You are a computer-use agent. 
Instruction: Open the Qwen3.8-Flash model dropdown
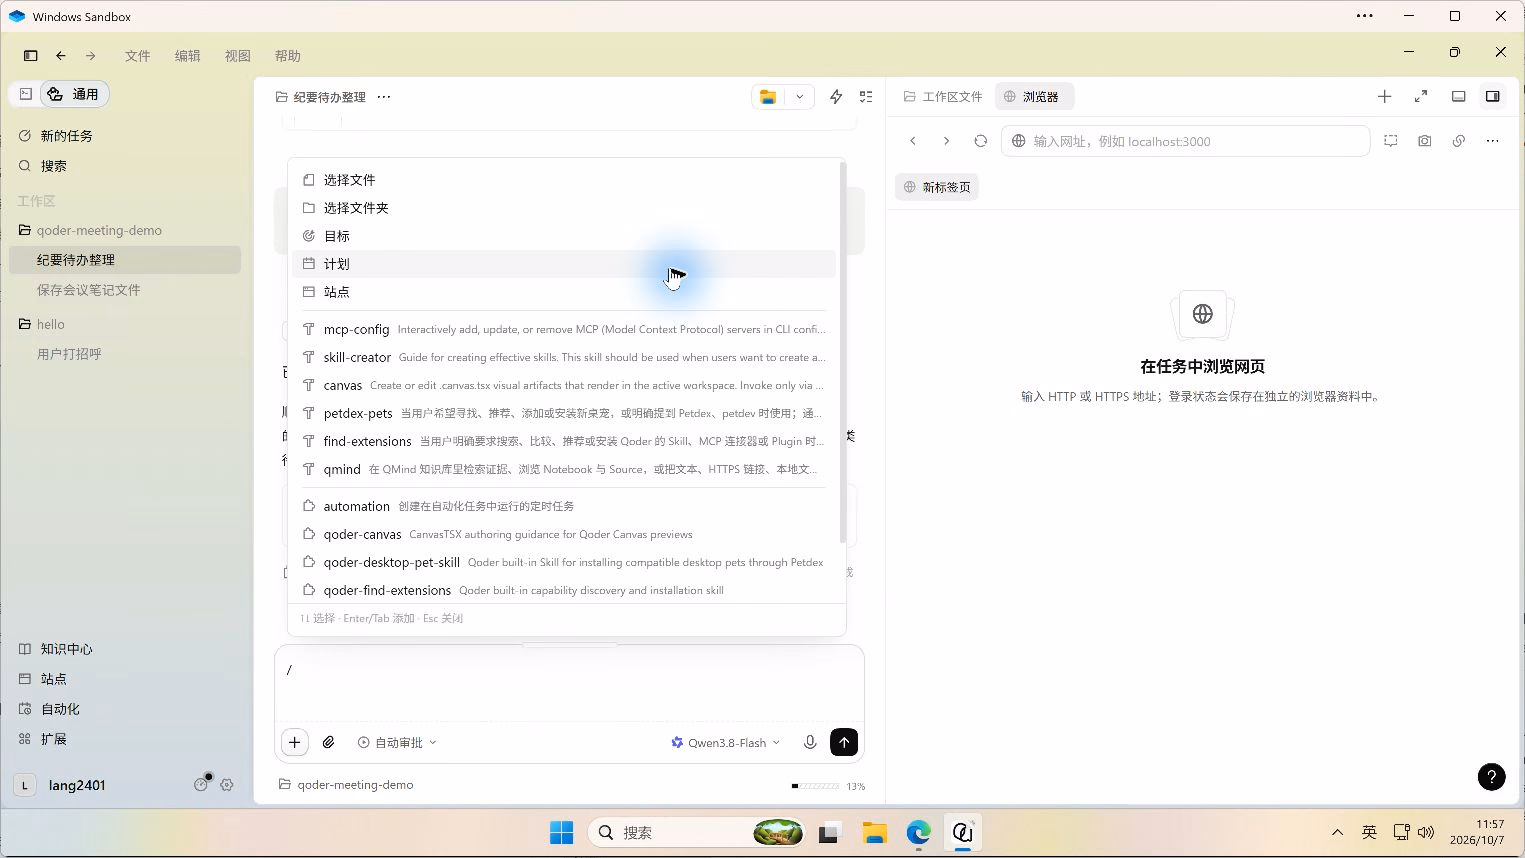tap(726, 743)
